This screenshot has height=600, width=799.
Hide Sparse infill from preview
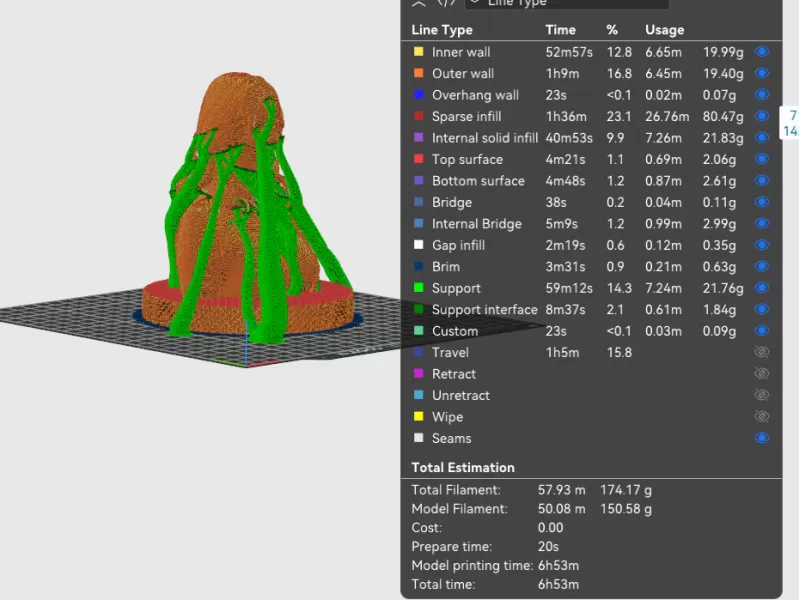click(762, 116)
